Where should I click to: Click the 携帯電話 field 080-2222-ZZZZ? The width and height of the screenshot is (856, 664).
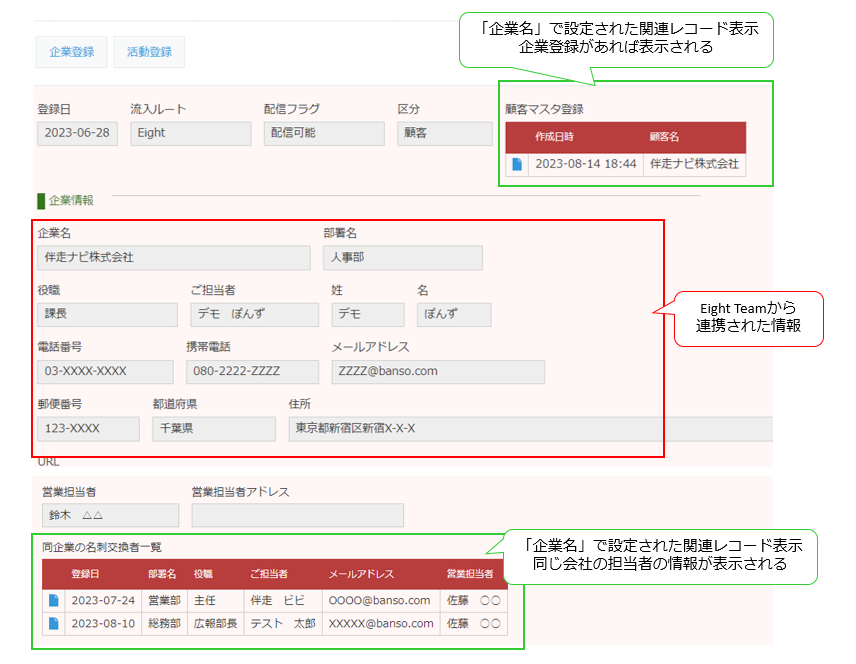tap(252, 372)
